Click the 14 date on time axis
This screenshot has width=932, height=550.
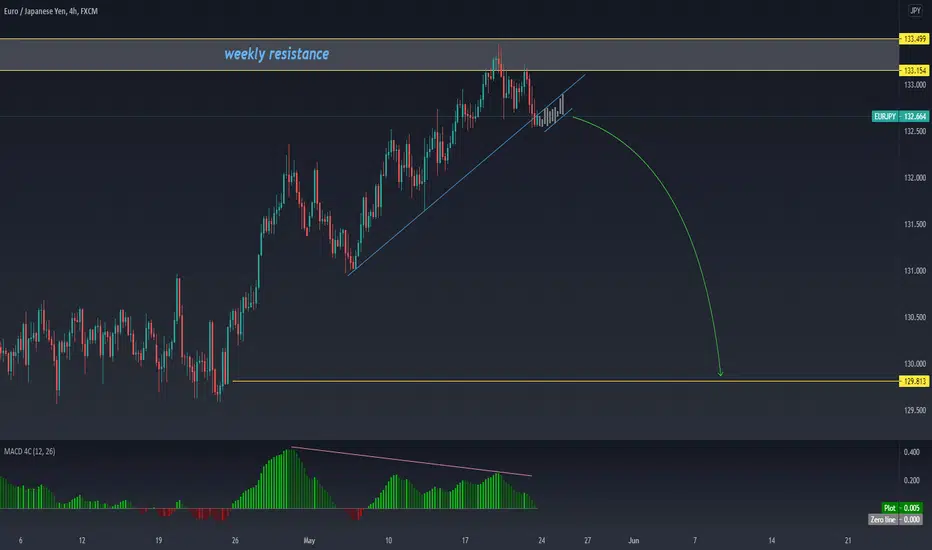(x=772, y=540)
